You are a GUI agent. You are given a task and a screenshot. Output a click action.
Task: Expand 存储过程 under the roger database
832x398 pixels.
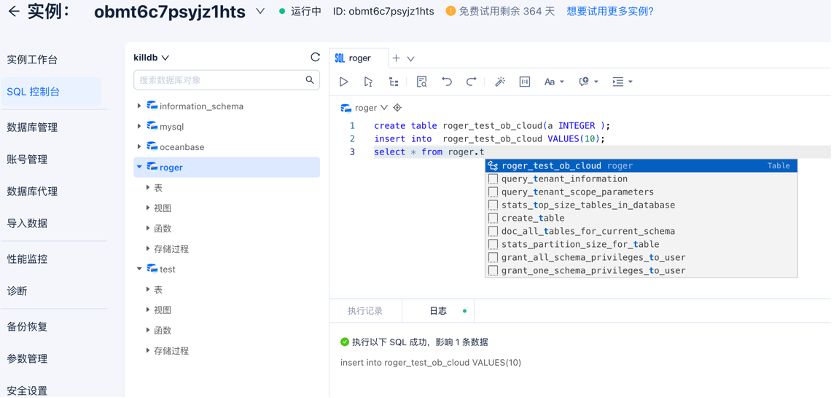pyautogui.click(x=148, y=248)
